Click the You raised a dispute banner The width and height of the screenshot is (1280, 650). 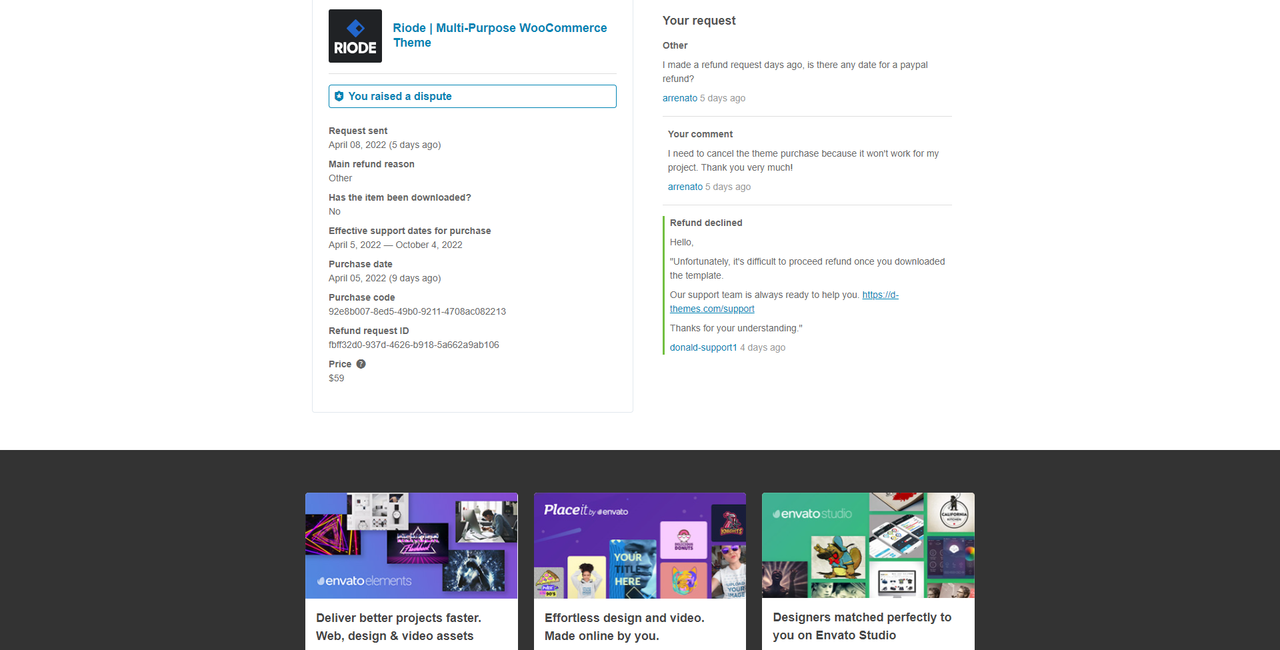(472, 96)
